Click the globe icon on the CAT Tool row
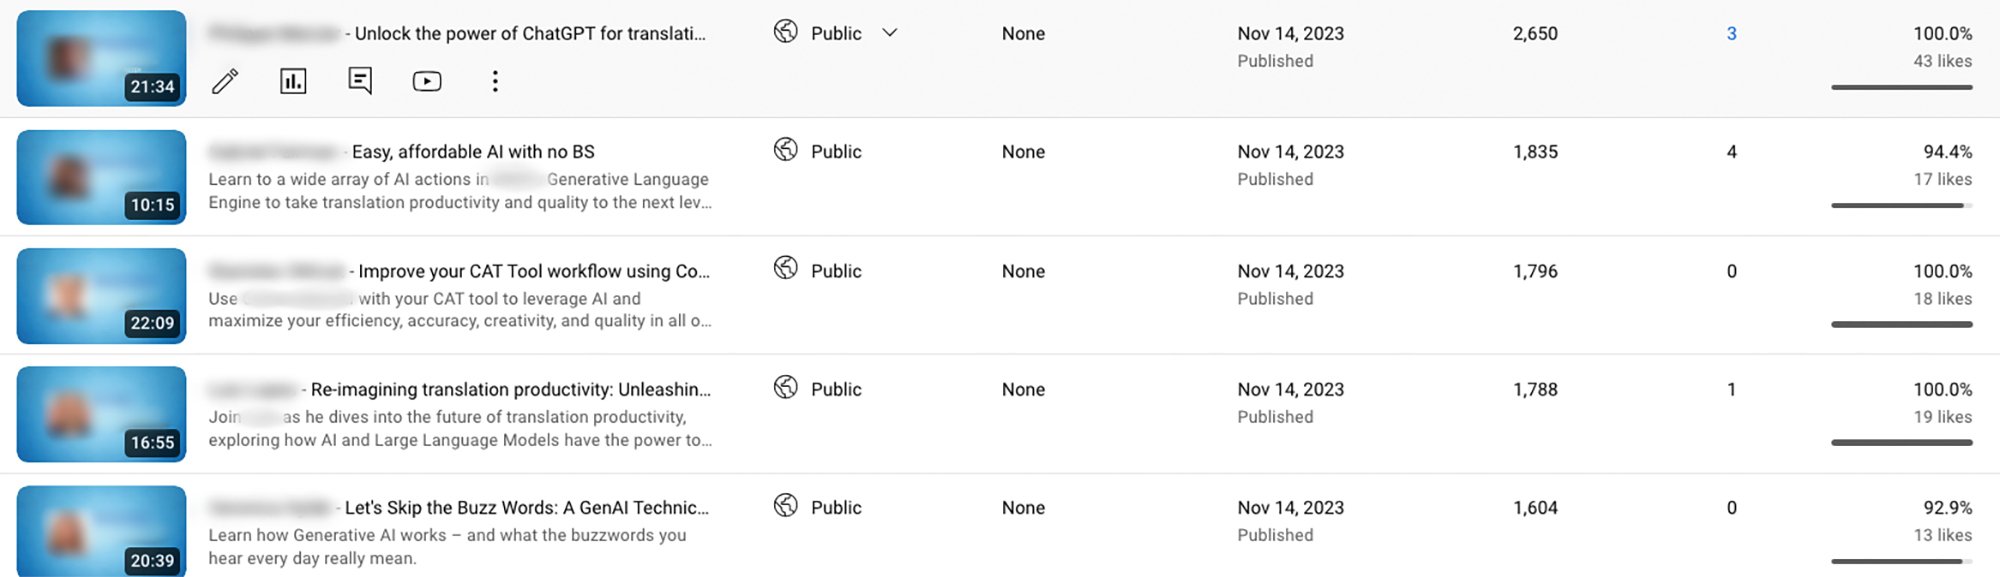The height and width of the screenshot is (577, 2000). (x=786, y=268)
